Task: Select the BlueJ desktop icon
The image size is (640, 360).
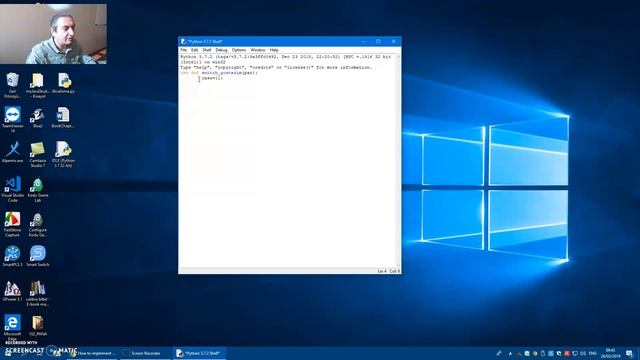Action: [x=38, y=118]
